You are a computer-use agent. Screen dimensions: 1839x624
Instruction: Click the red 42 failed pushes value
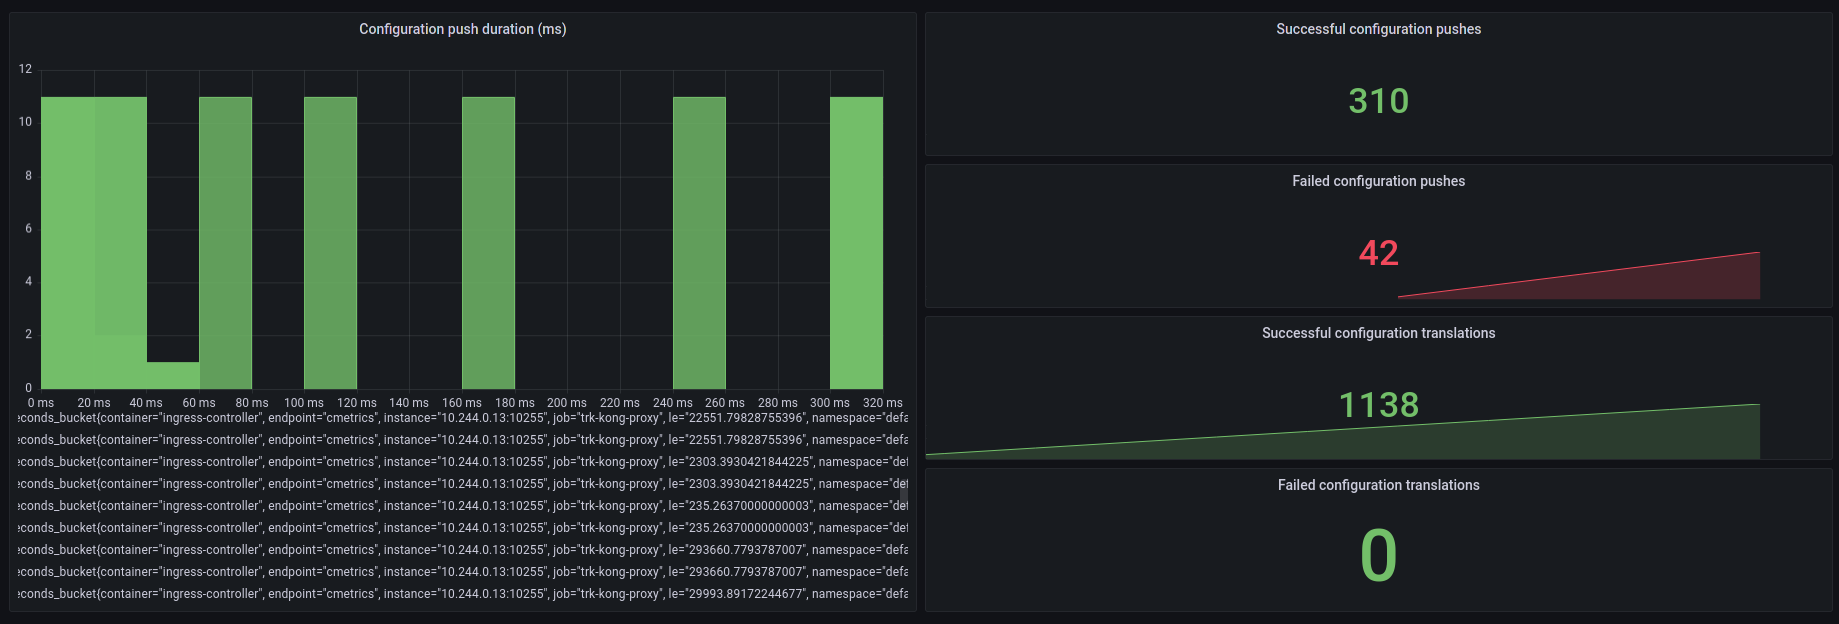tap(1378, 253)
